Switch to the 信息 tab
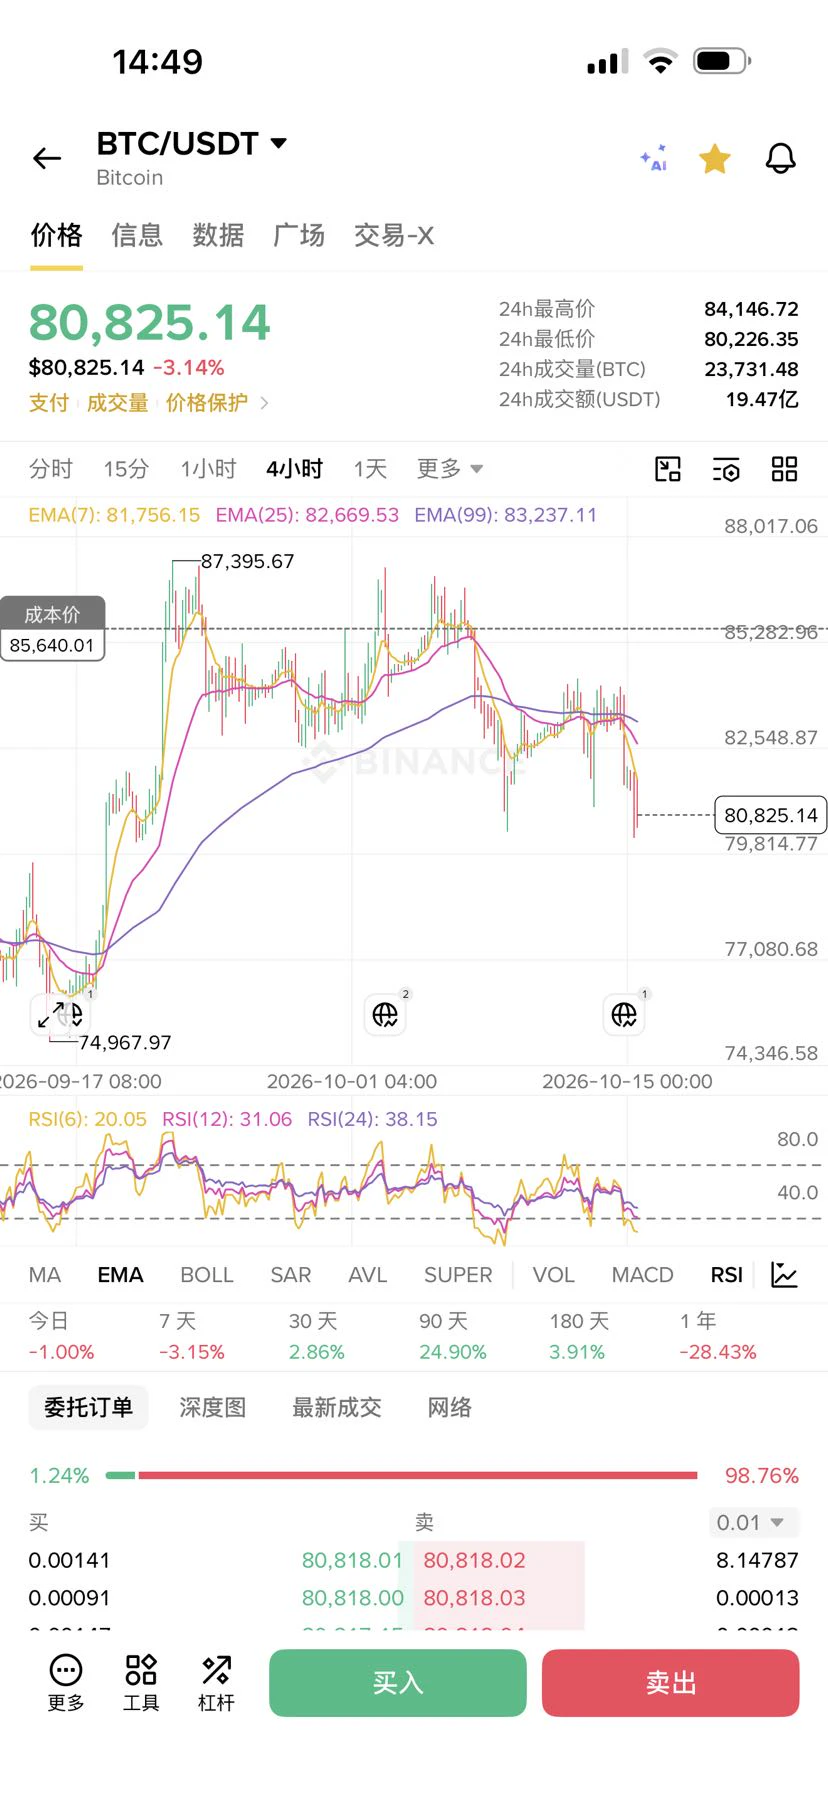Image resolution: width=828 pixels, height=1800 pixels. point(137,235)
